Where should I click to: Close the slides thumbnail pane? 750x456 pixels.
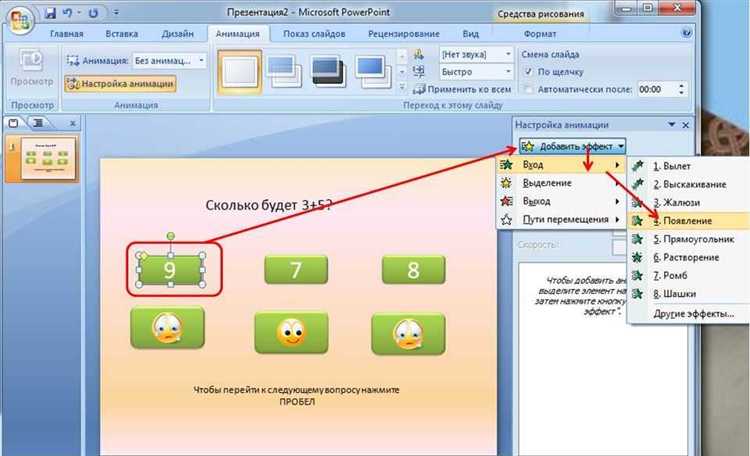(x=73, y=123)
